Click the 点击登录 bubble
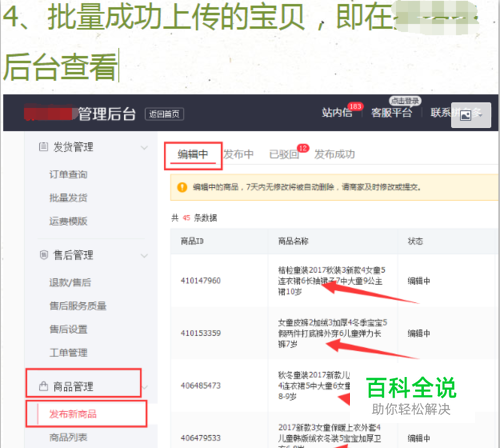Viewport: 500px width, 448px height. 405,100
